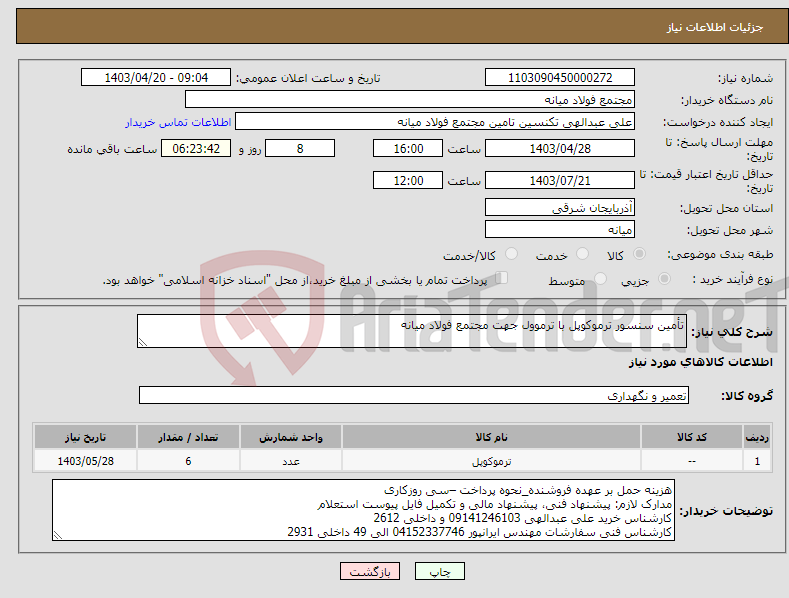Click the کد کالا column header
This screenshot has width=789, height=598.
point(692,437)
